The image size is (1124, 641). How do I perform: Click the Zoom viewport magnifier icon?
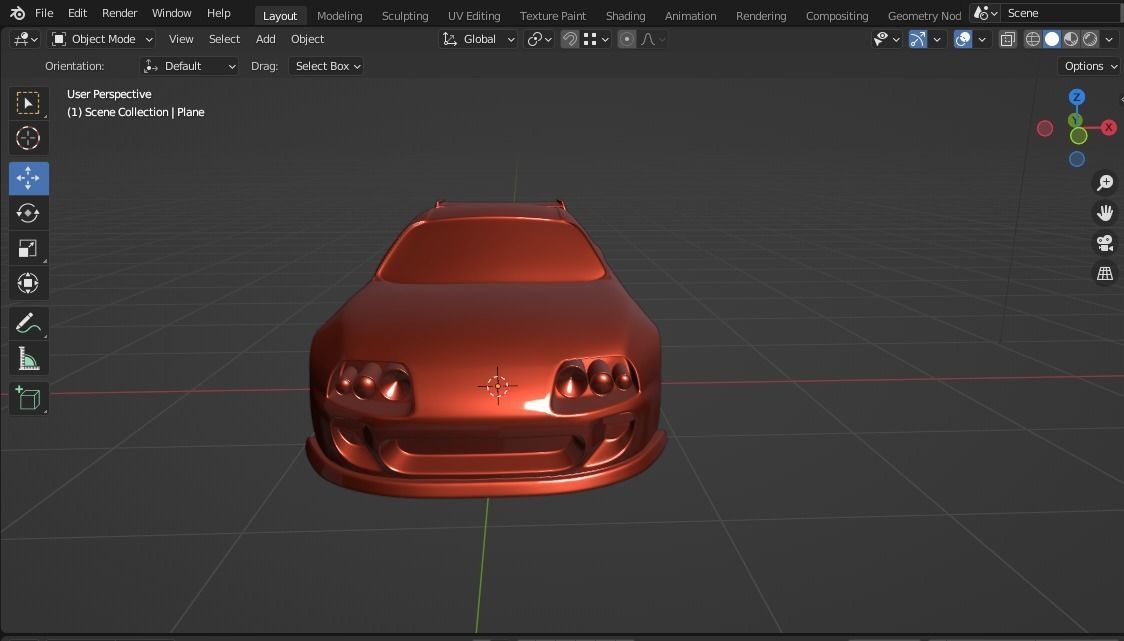(x=1105, y=183)
